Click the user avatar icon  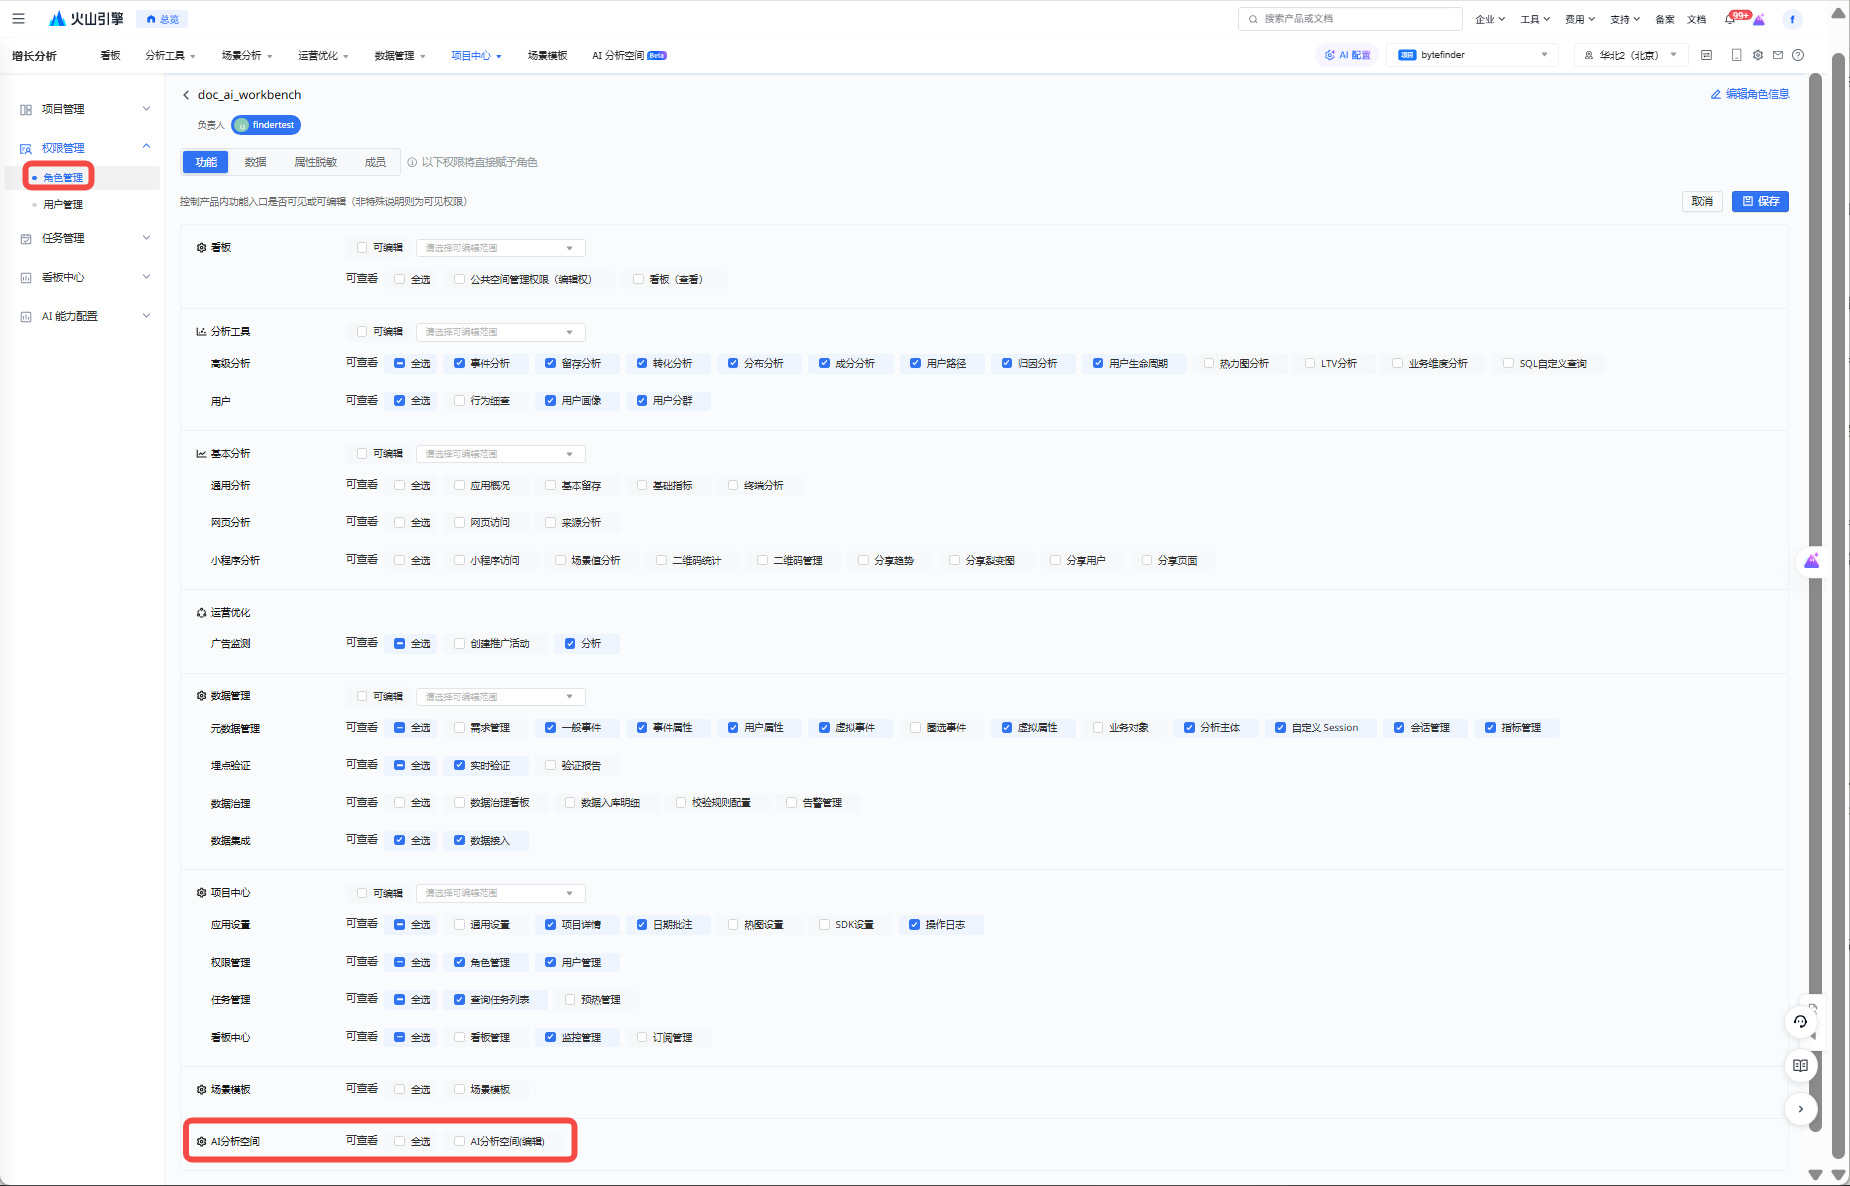coord(1792,19)
